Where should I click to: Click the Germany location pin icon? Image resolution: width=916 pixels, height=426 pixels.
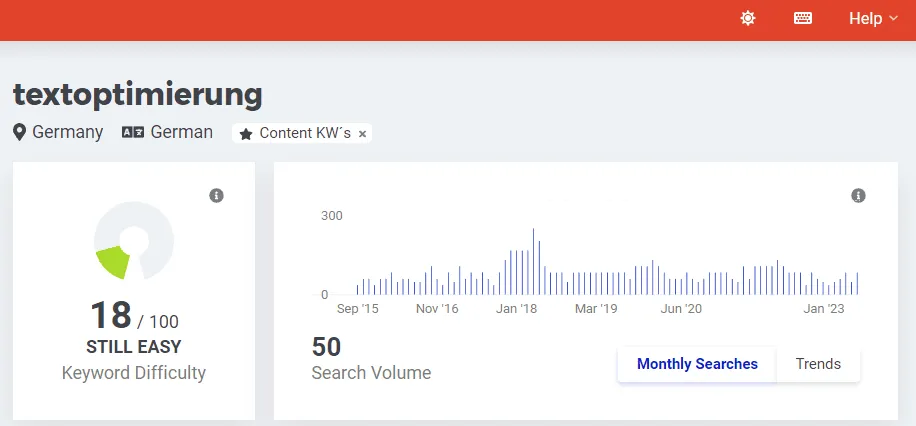20,133
